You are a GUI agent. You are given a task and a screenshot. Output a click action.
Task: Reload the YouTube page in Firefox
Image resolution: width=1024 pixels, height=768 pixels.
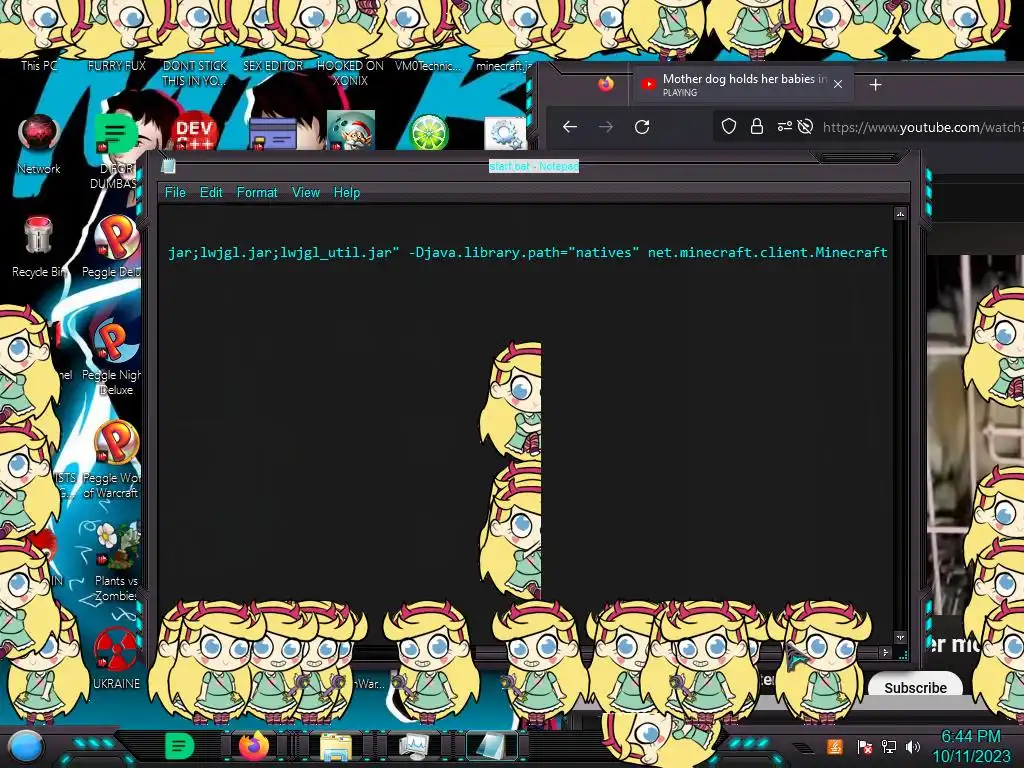[642, 127]
